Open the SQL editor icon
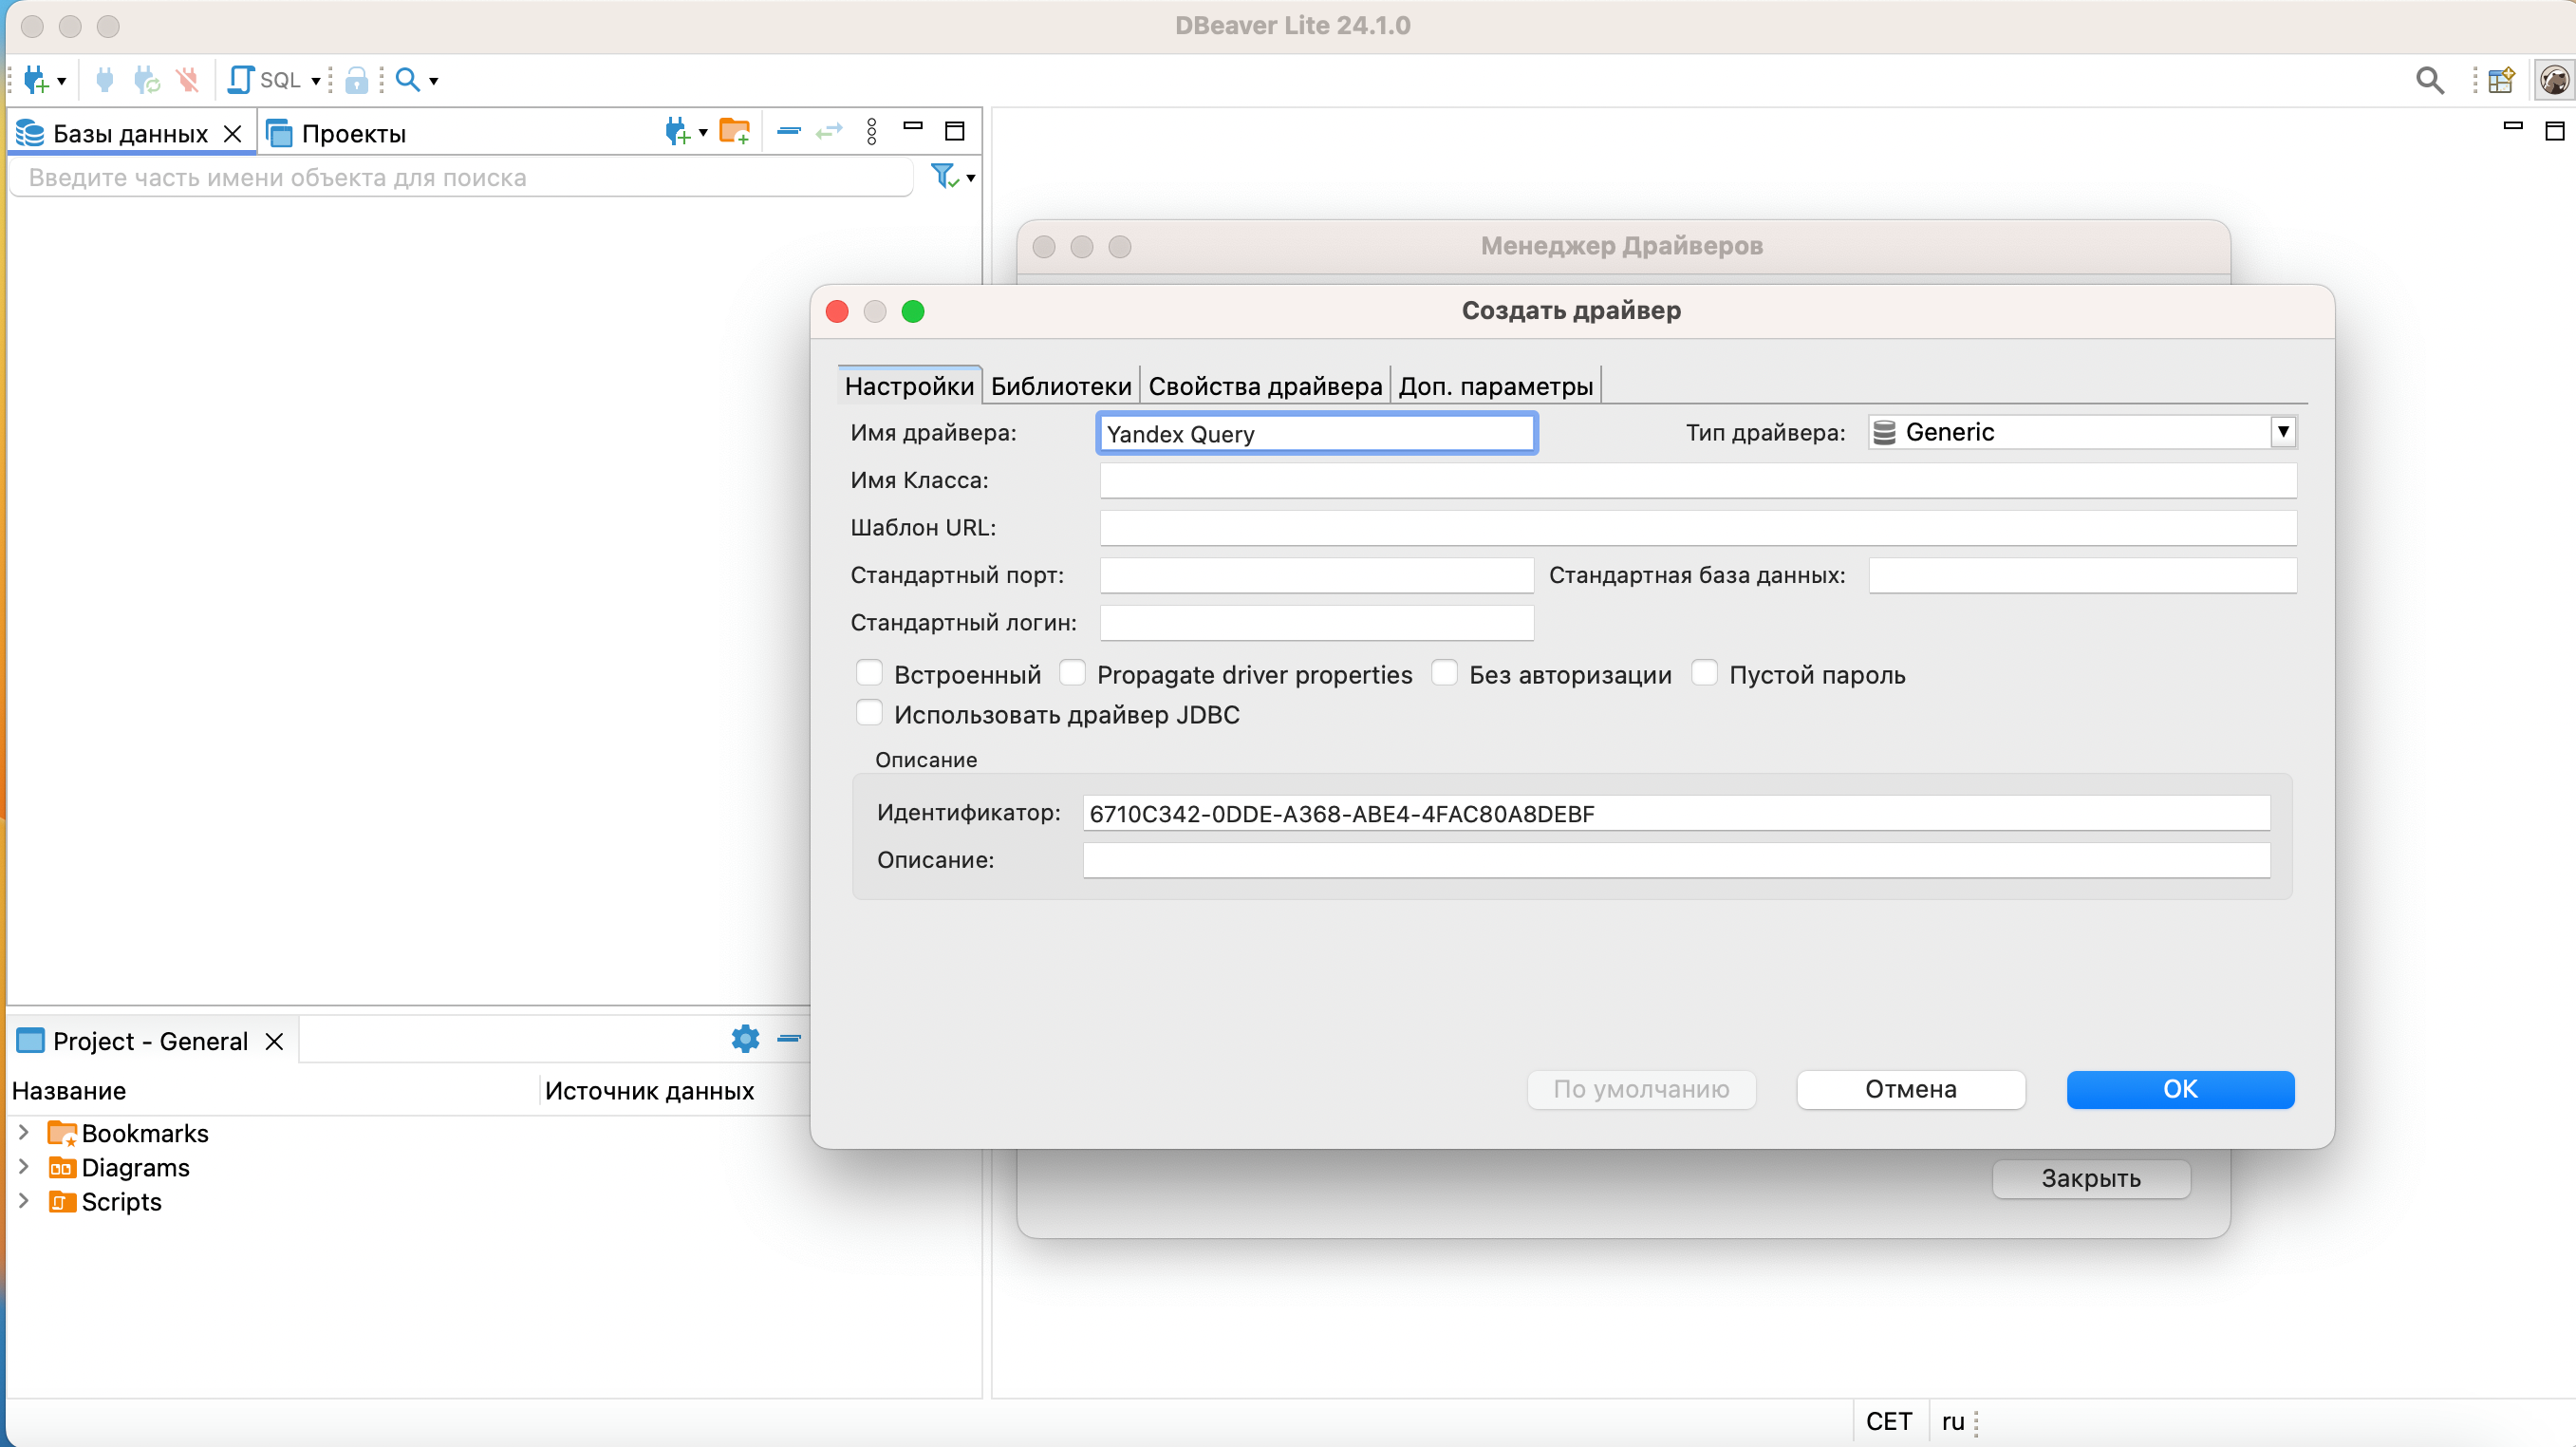This screenshot has height=1447, width=2576. (x=242, y=80)
